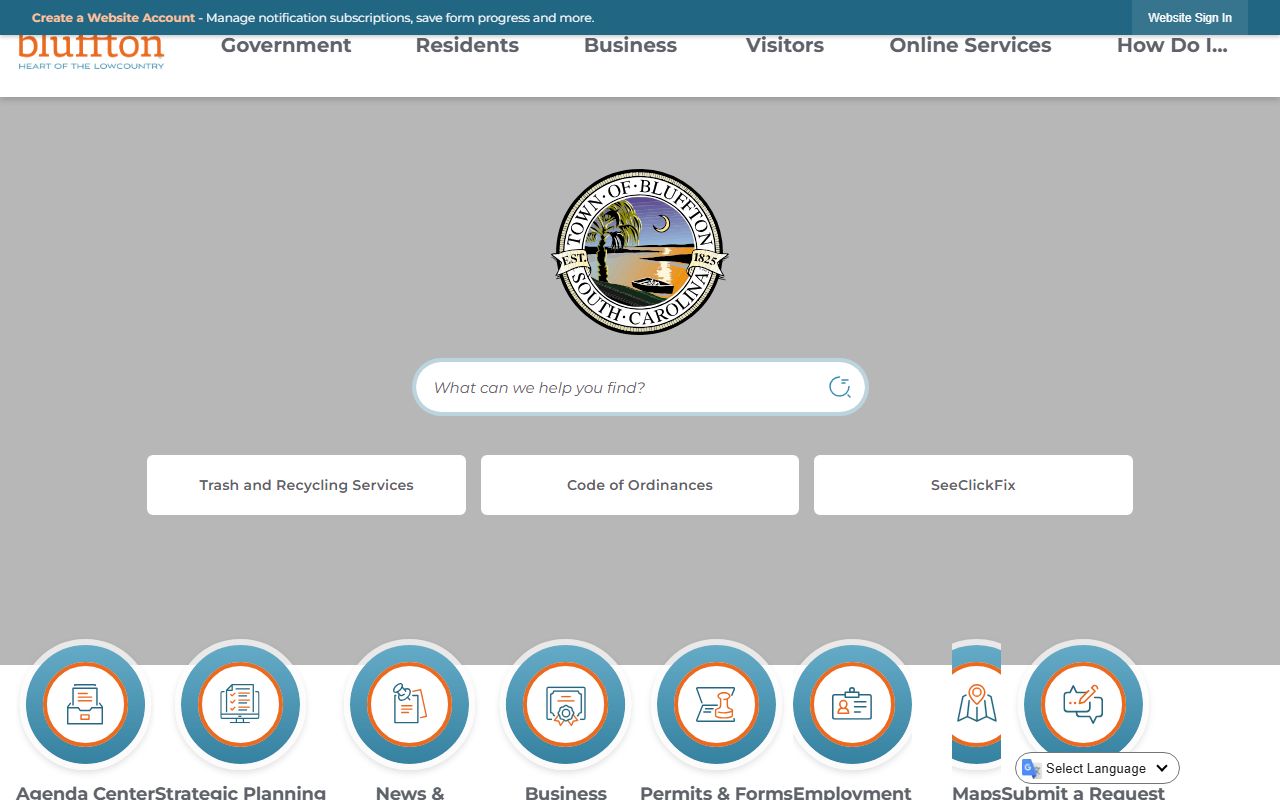
Task: Click the Employment text label
Action: click(852, 792)
